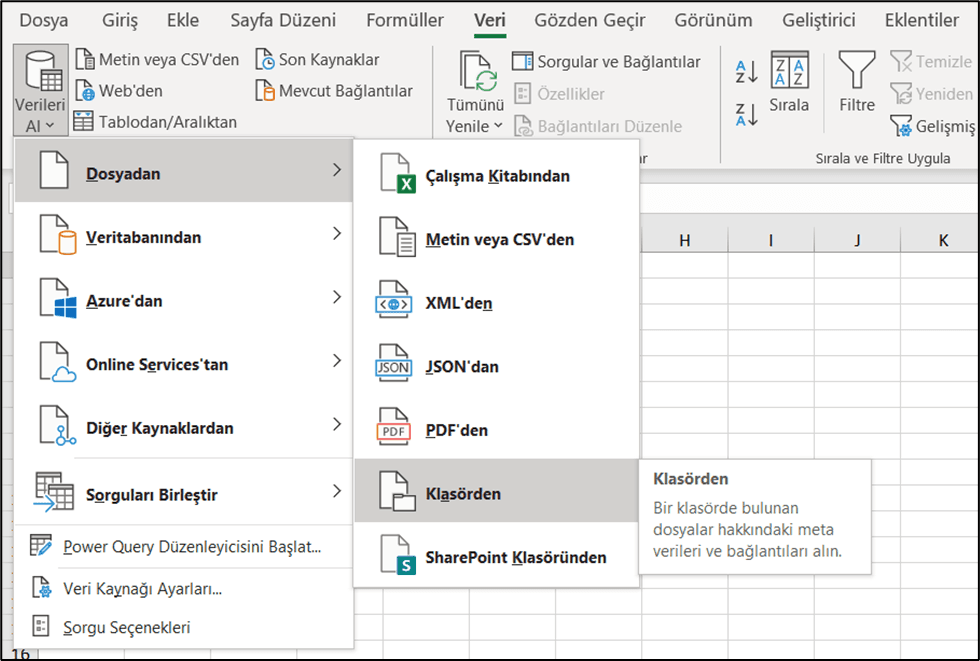Choose Klasörden in the submenu
This screenshot has width=980, height=661.
[x=496, y=490]
